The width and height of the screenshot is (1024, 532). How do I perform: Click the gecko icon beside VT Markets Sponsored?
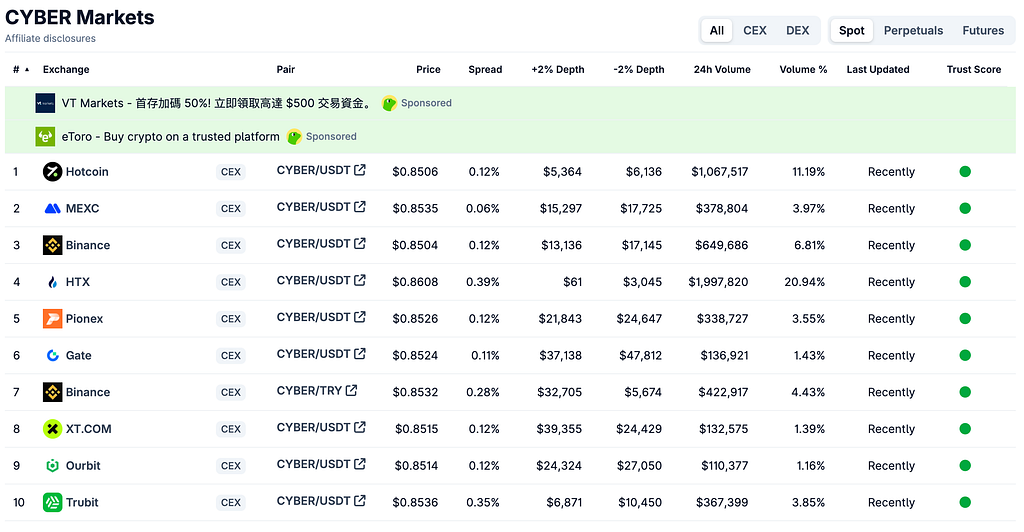[389, 103]
